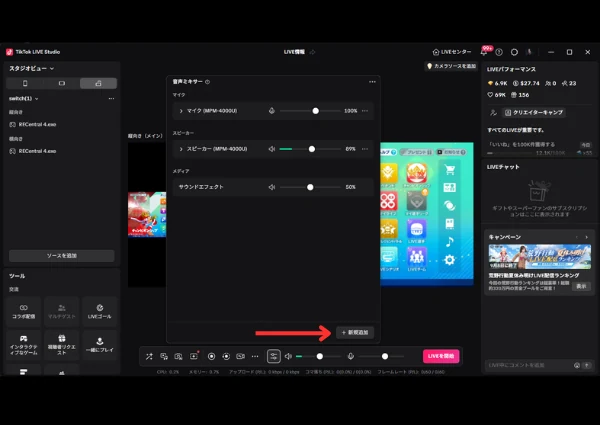Image resolution: width=600 pixels, height=425 pixels.
Task: Adjust the bottom toolbar speaker volume slider
Action: [318, 357]
